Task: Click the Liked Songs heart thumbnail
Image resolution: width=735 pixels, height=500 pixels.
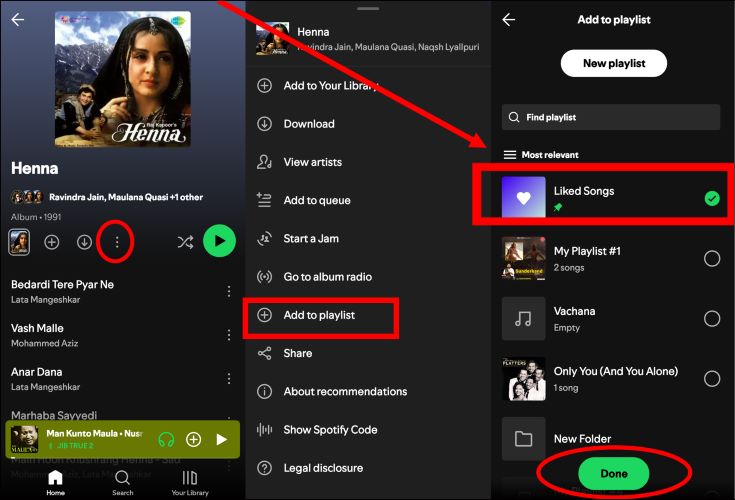Action: (x=524, y=197)
